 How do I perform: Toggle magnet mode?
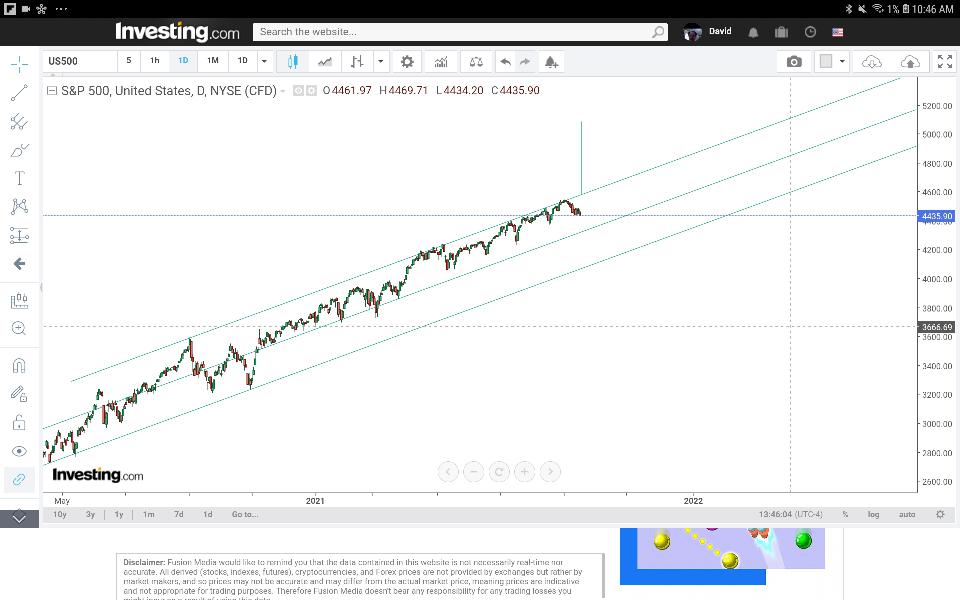pyautogui.click(x=19, y=366)
